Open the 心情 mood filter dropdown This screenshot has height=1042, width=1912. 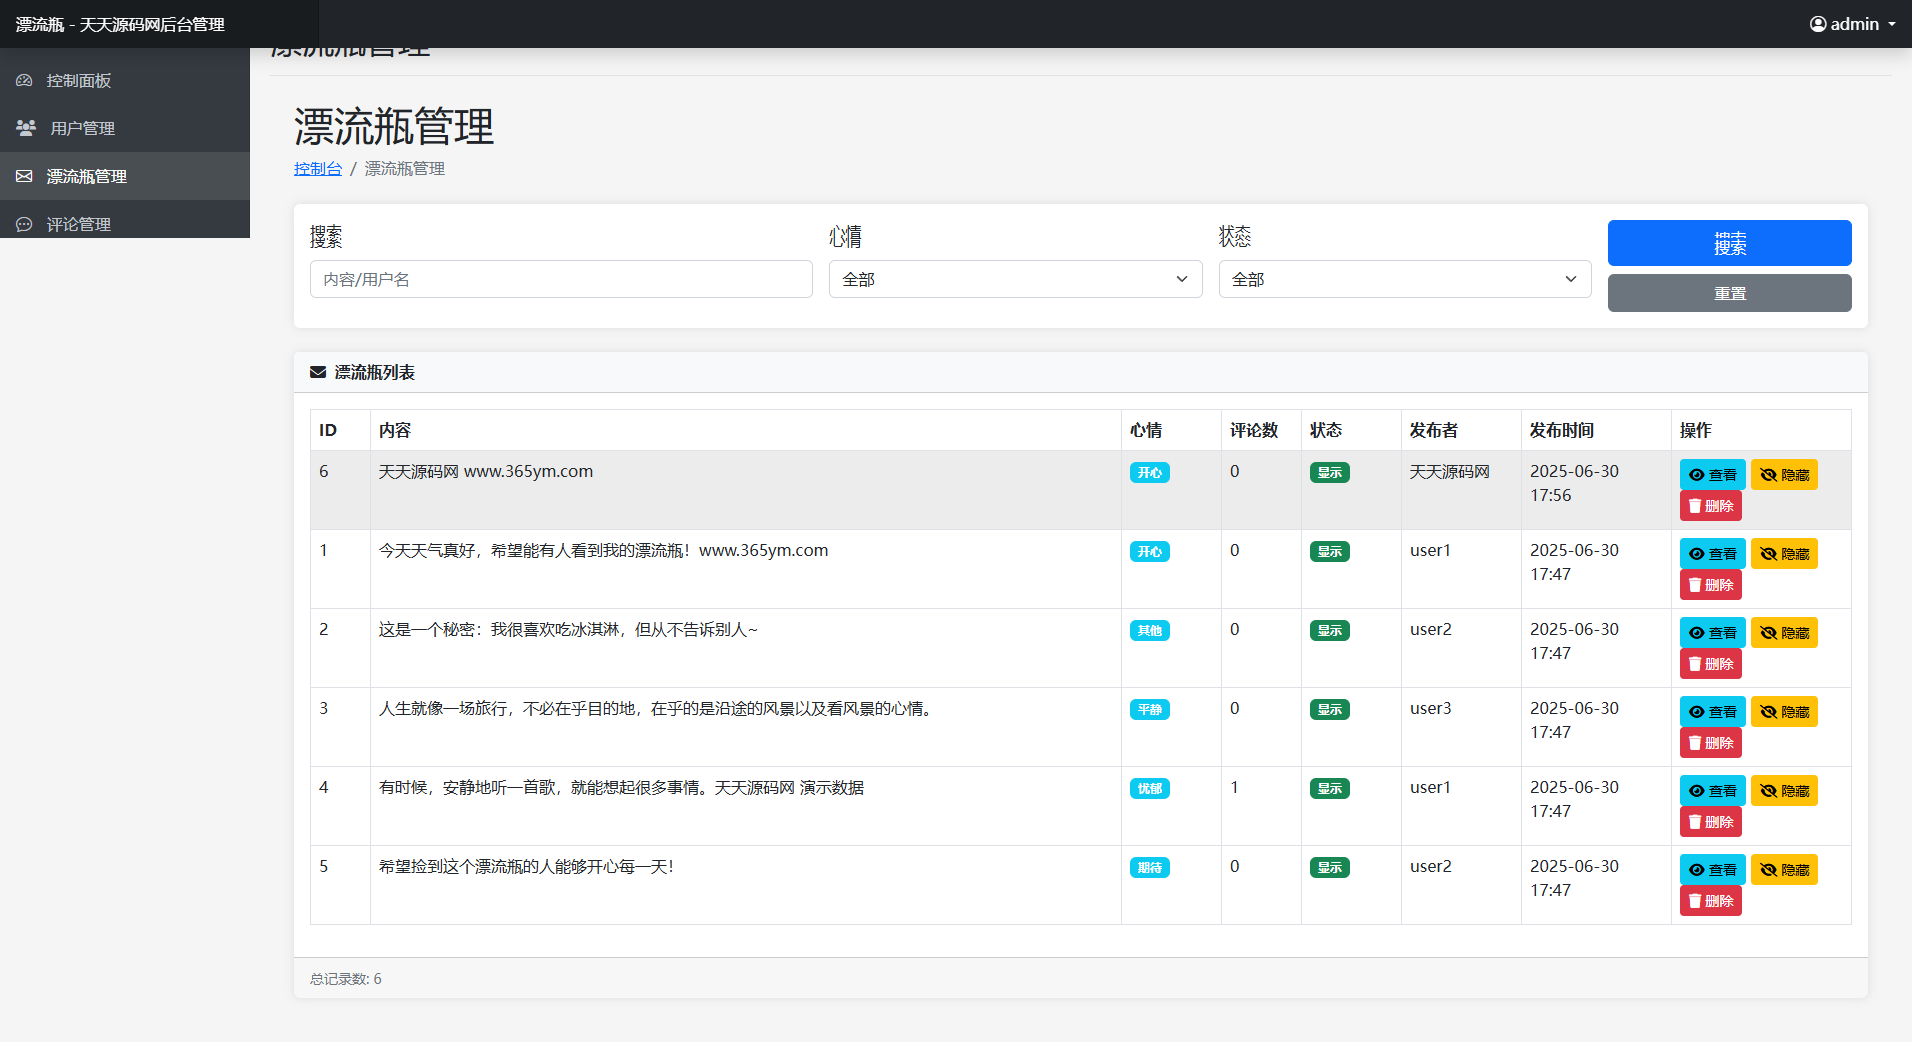1015,279
